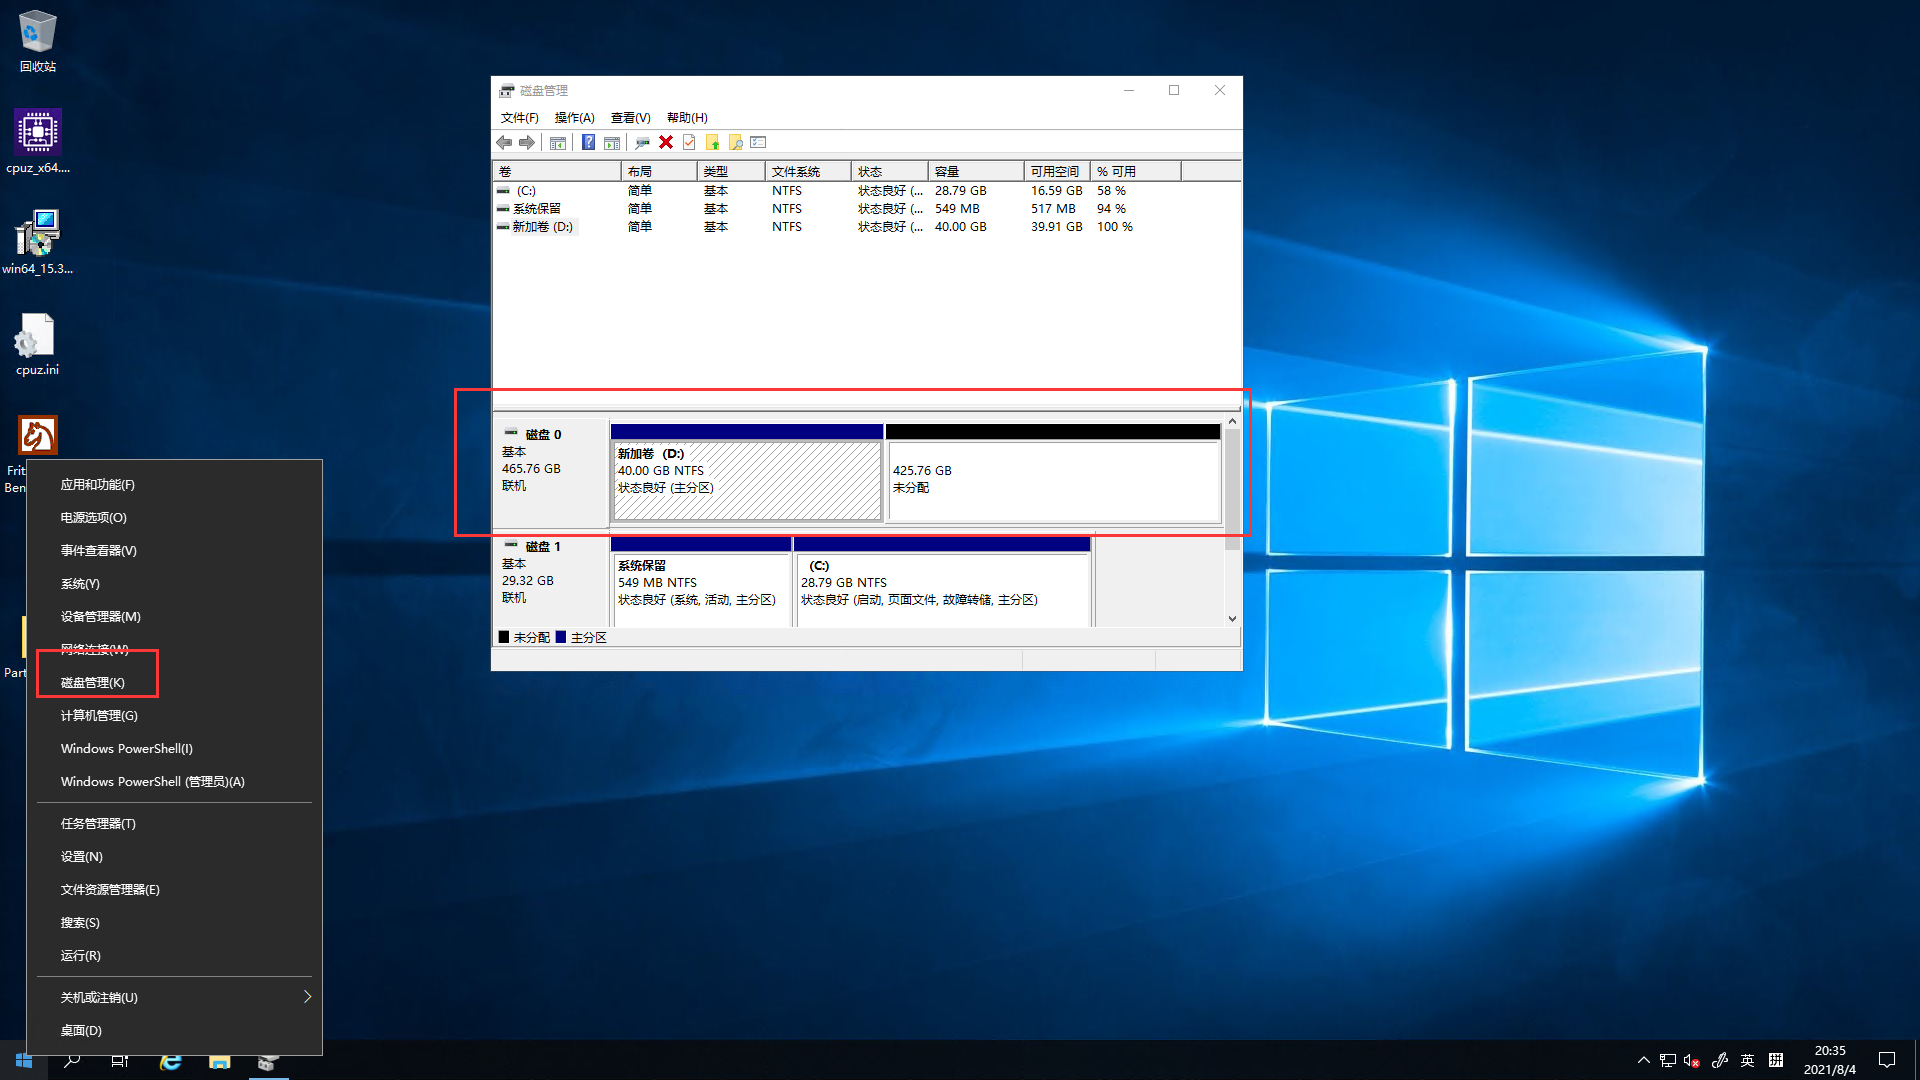Click the disk view scrollbar down arrow
1920x1080 pixels.
1232,619
